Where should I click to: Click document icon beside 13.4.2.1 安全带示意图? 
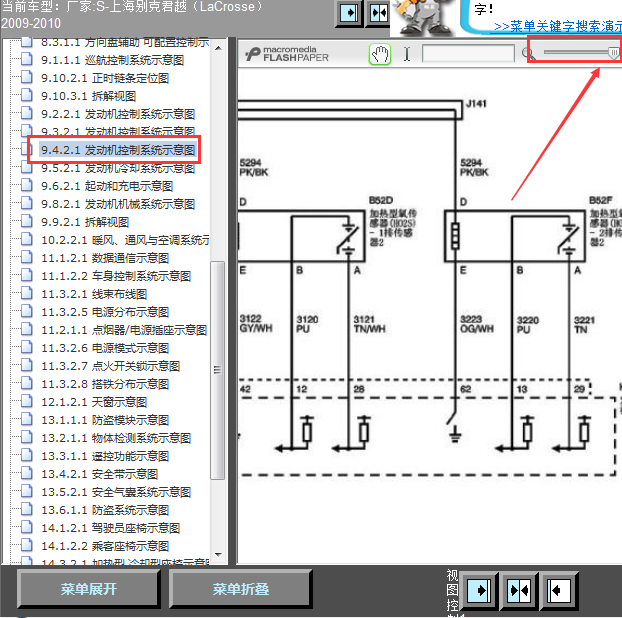[27, 473]
